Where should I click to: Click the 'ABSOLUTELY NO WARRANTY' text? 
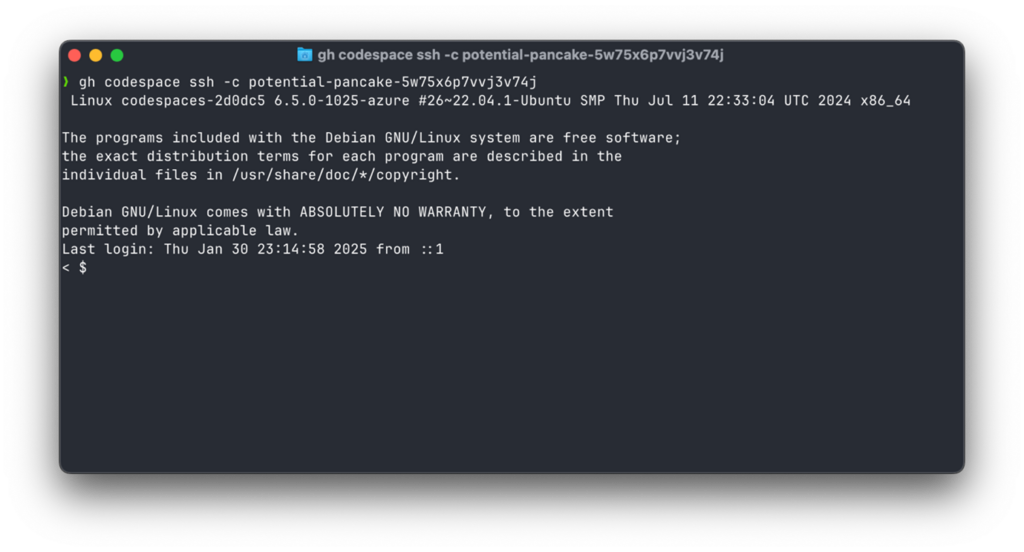[x=392, y=212]
